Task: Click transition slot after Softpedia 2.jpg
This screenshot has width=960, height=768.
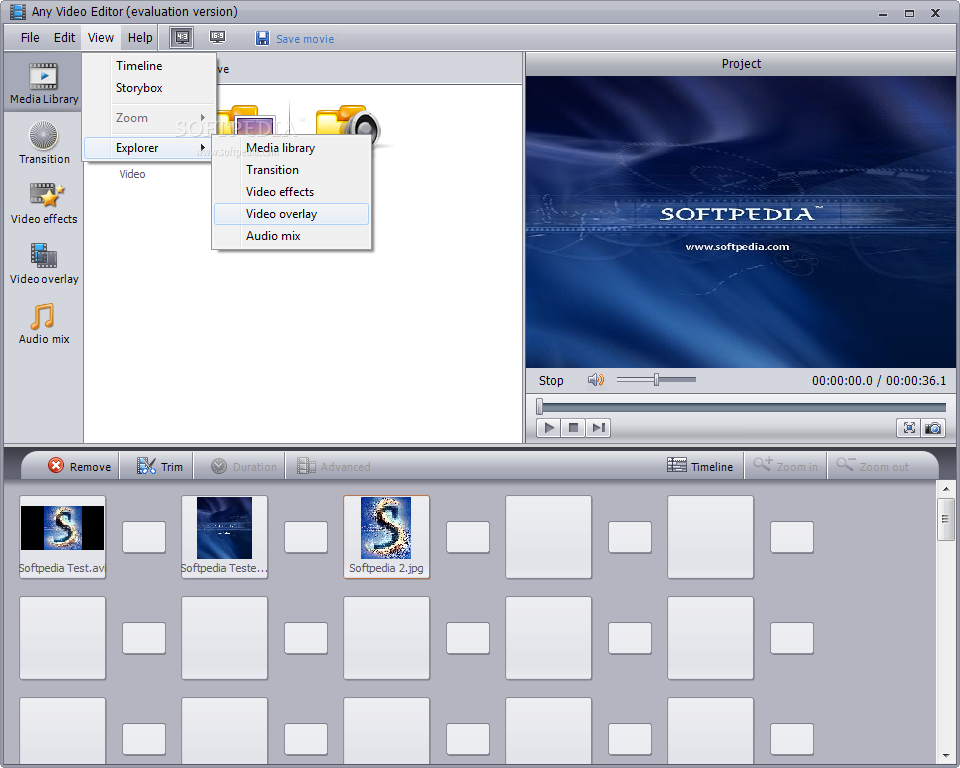Action: [x=468, y=537]
